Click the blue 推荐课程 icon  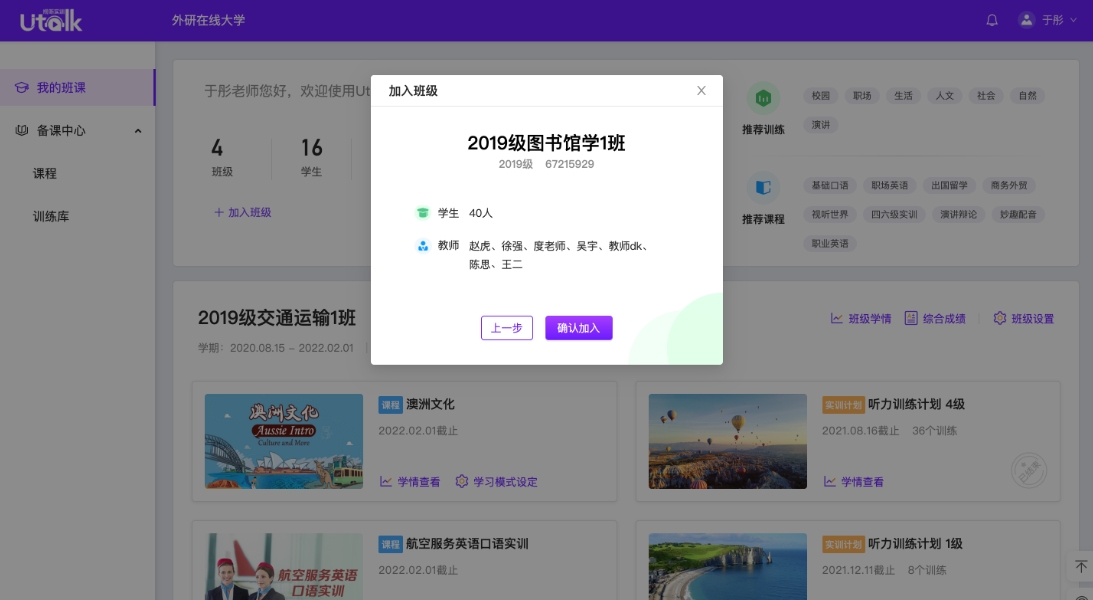coord(763,187)
